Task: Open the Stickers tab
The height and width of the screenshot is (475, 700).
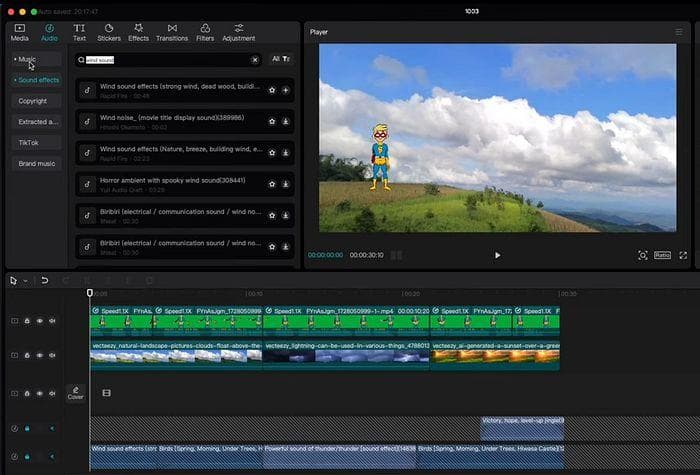Action: click(x=109, y=33)
